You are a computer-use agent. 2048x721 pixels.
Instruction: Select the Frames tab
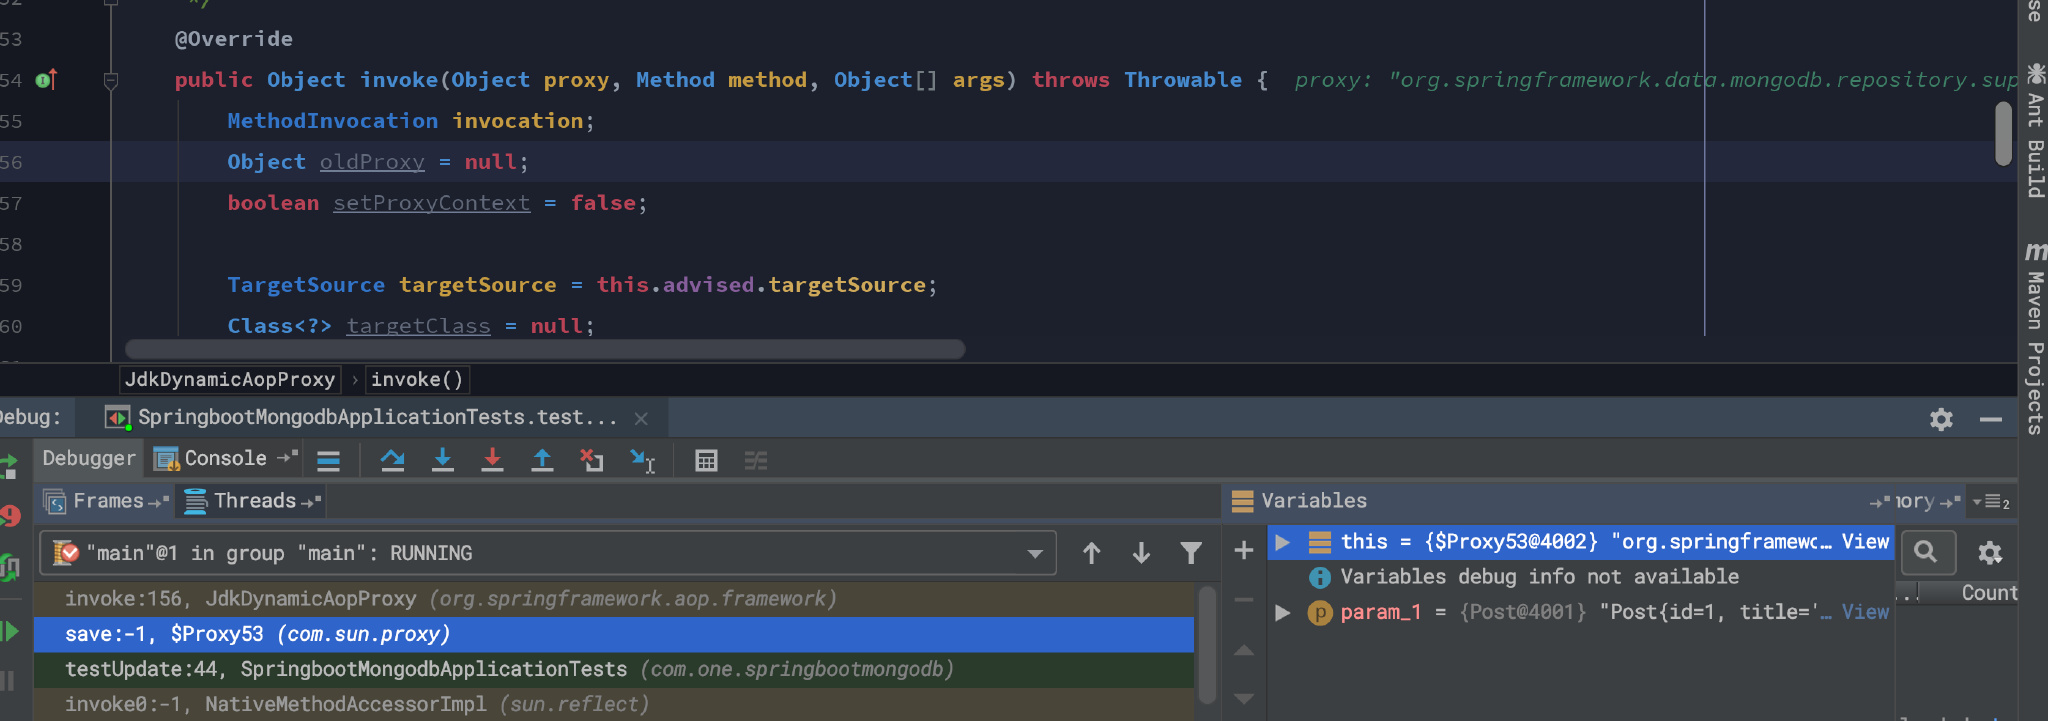107,501
